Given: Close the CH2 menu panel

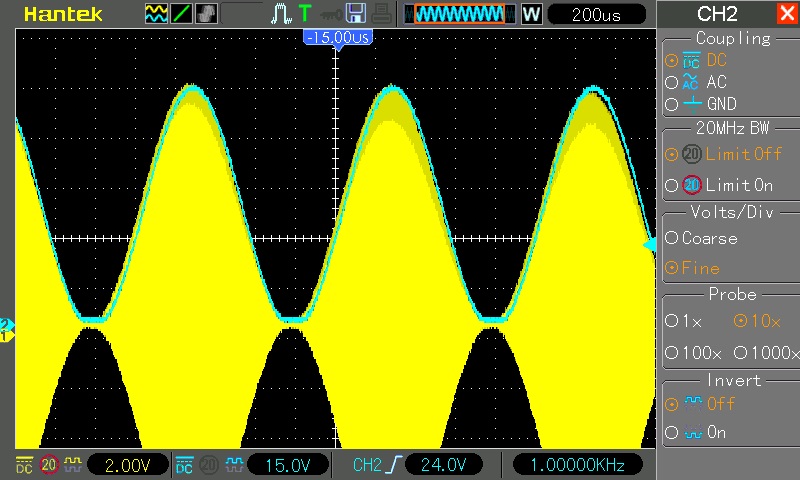Looking at the screenshot, I should [x=786, y=14].
